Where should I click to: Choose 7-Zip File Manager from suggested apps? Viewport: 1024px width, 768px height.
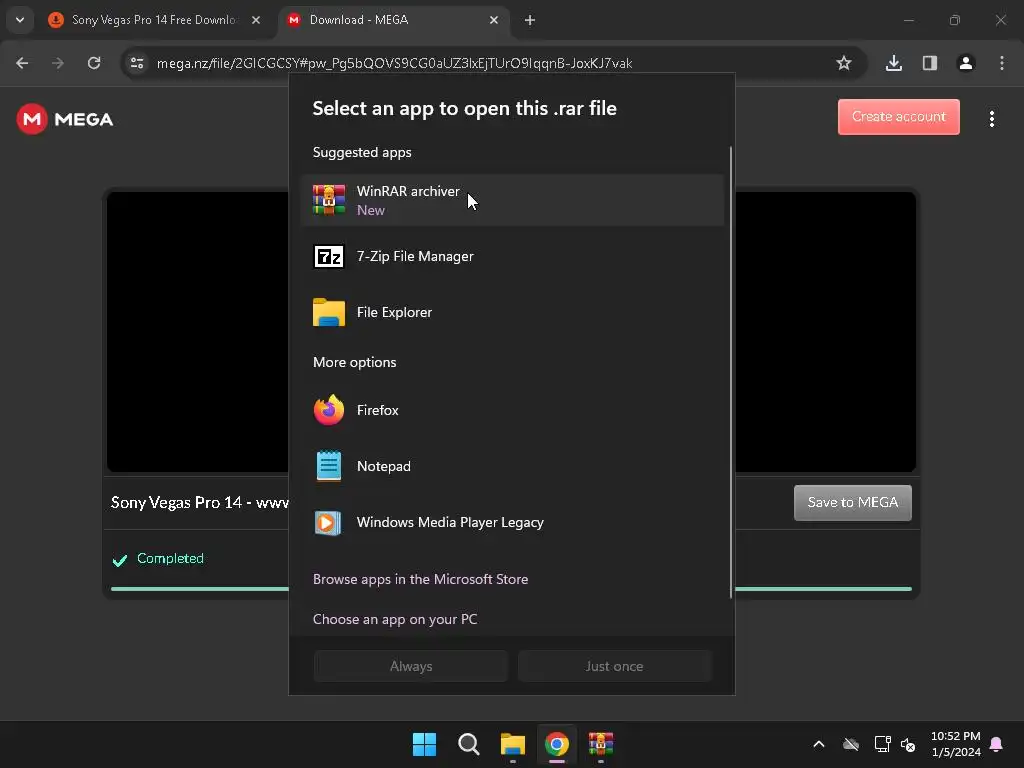pos(513,256)
